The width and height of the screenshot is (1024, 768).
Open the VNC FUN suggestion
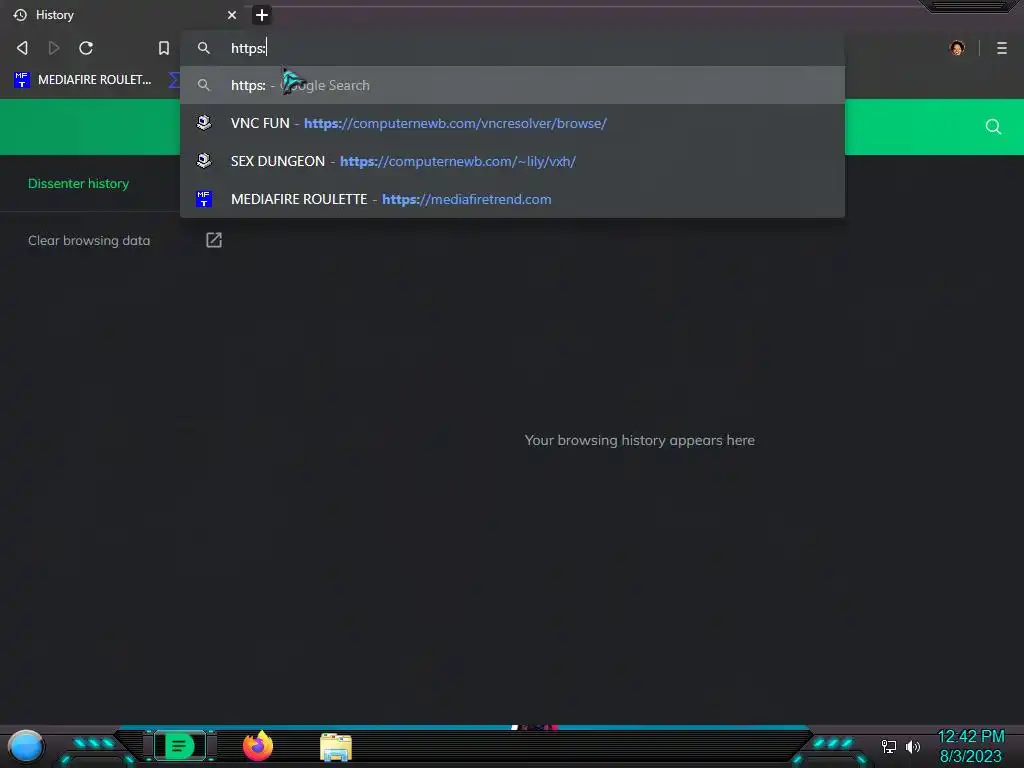[512, 123]
